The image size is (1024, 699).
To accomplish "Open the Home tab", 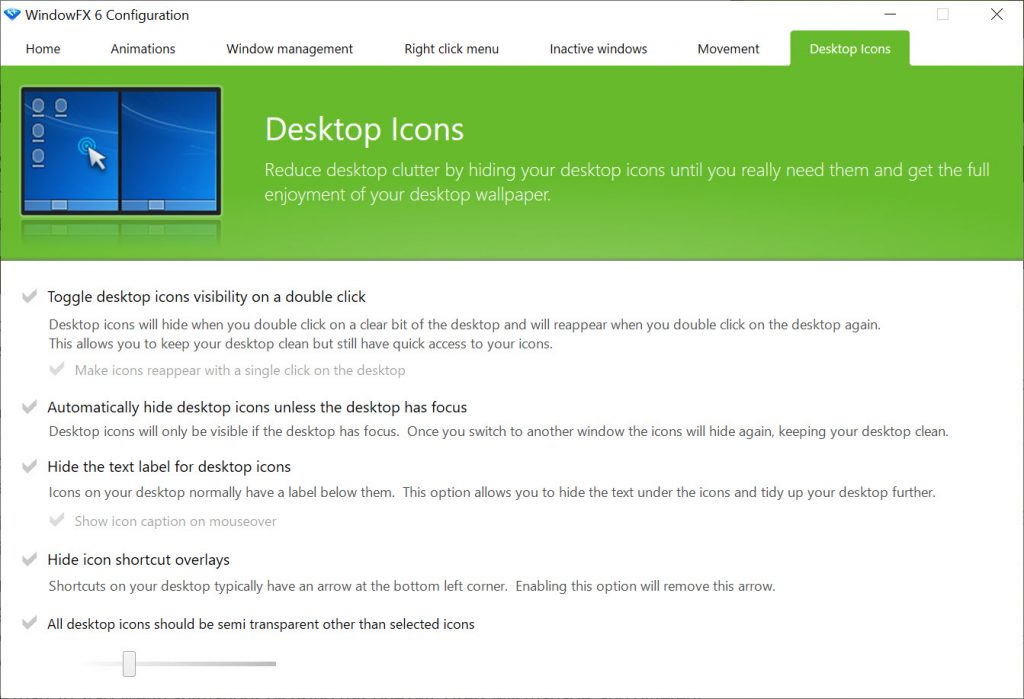I will click(x=43, y=49).
